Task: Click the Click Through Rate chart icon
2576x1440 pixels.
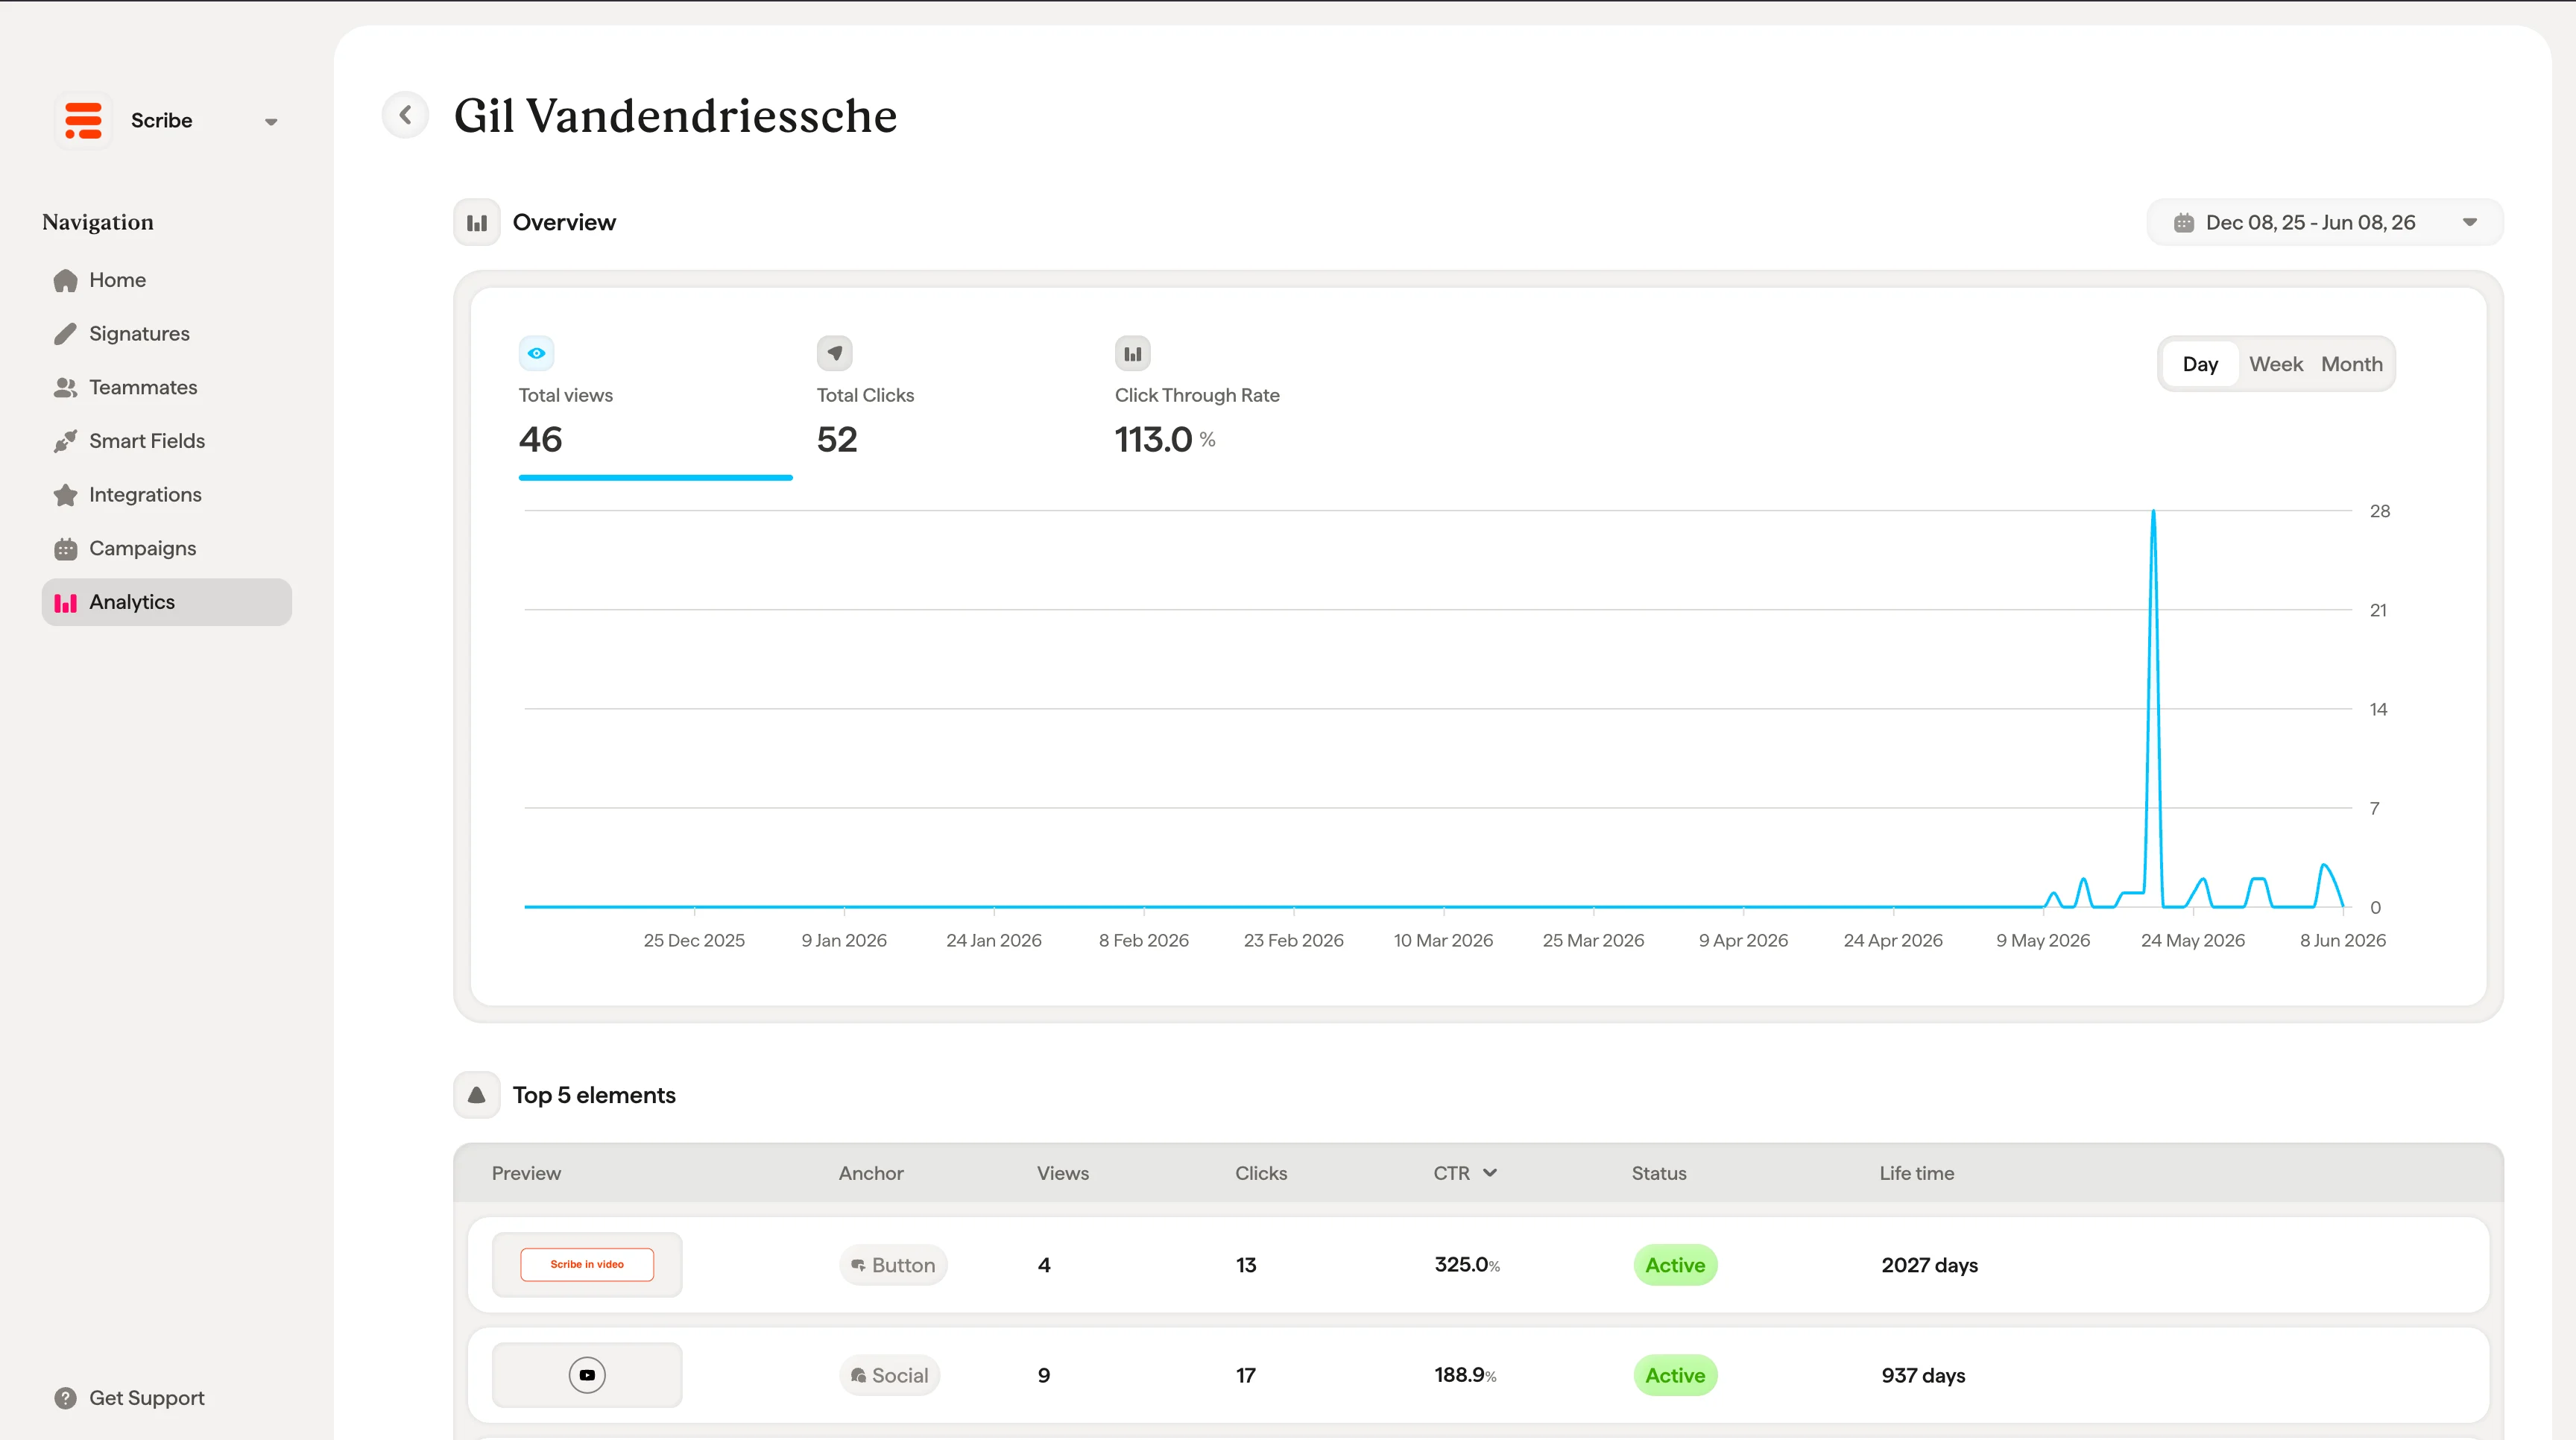Action: pyautogui.click(x=1132, y=353)
